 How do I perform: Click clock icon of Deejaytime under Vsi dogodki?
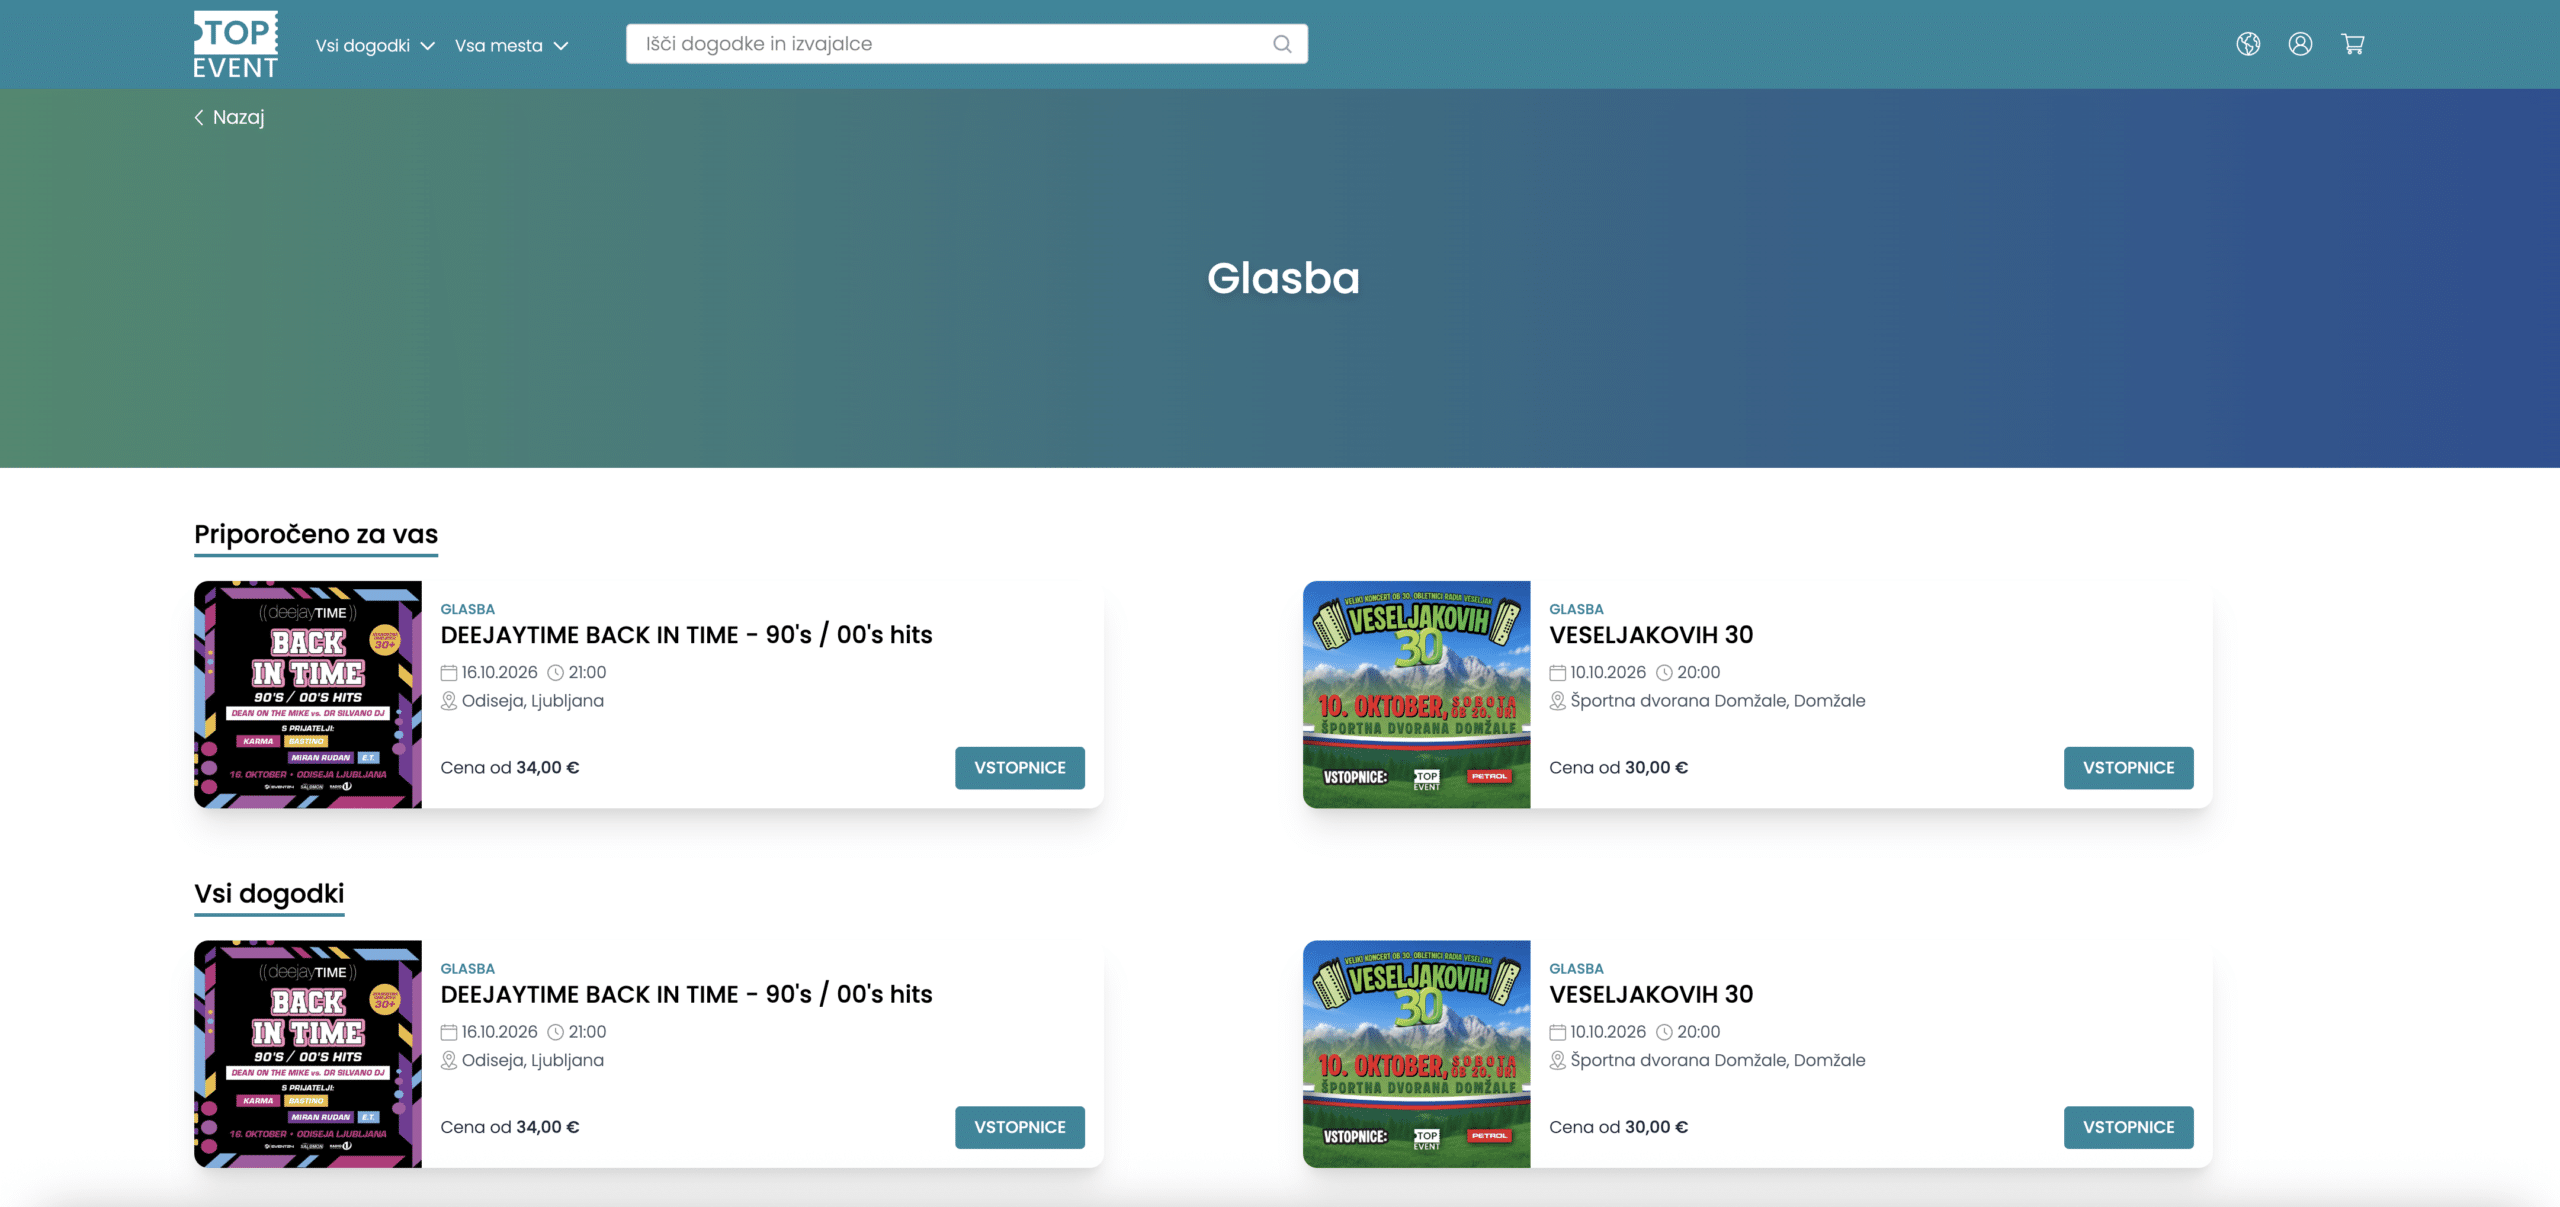click(x=556, y=1032)
